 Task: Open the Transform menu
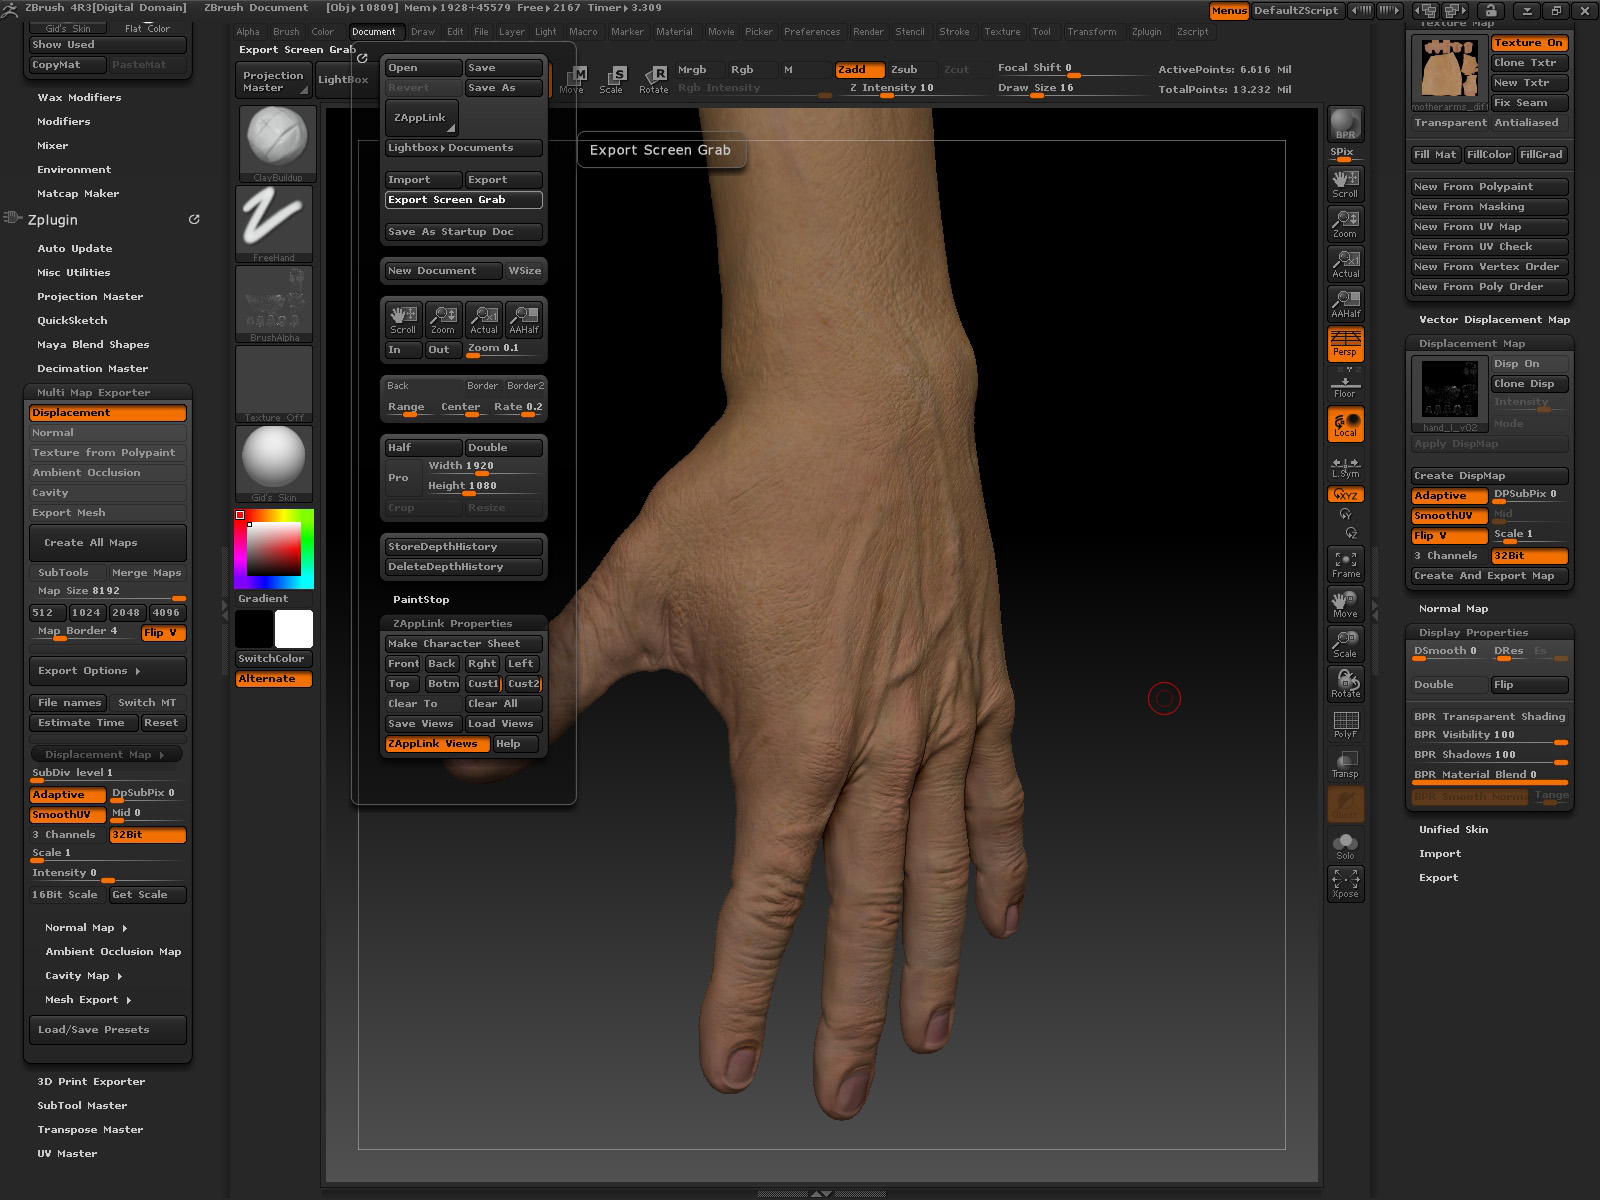[1091, 32]
